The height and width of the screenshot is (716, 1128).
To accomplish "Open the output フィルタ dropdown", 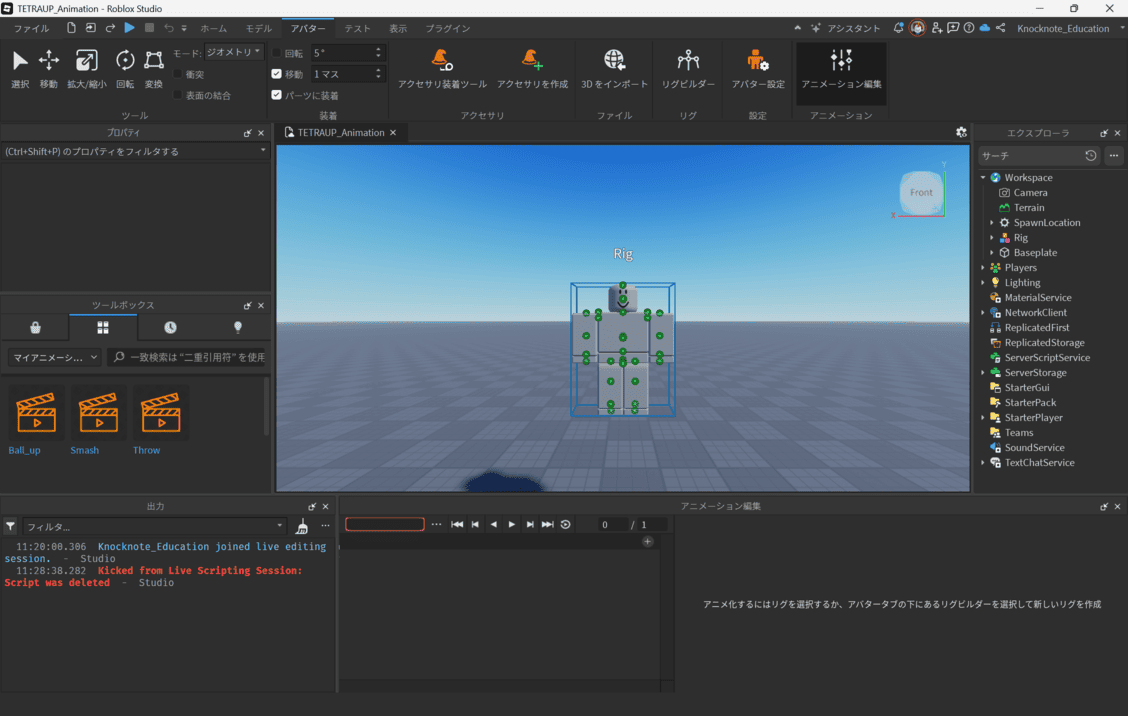I will click(x=155, y=527).
